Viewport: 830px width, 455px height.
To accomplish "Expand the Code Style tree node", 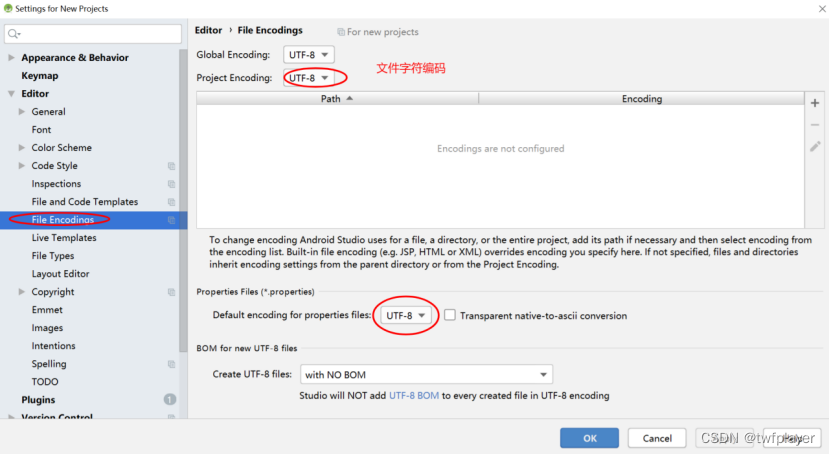I will click(22, 166).
